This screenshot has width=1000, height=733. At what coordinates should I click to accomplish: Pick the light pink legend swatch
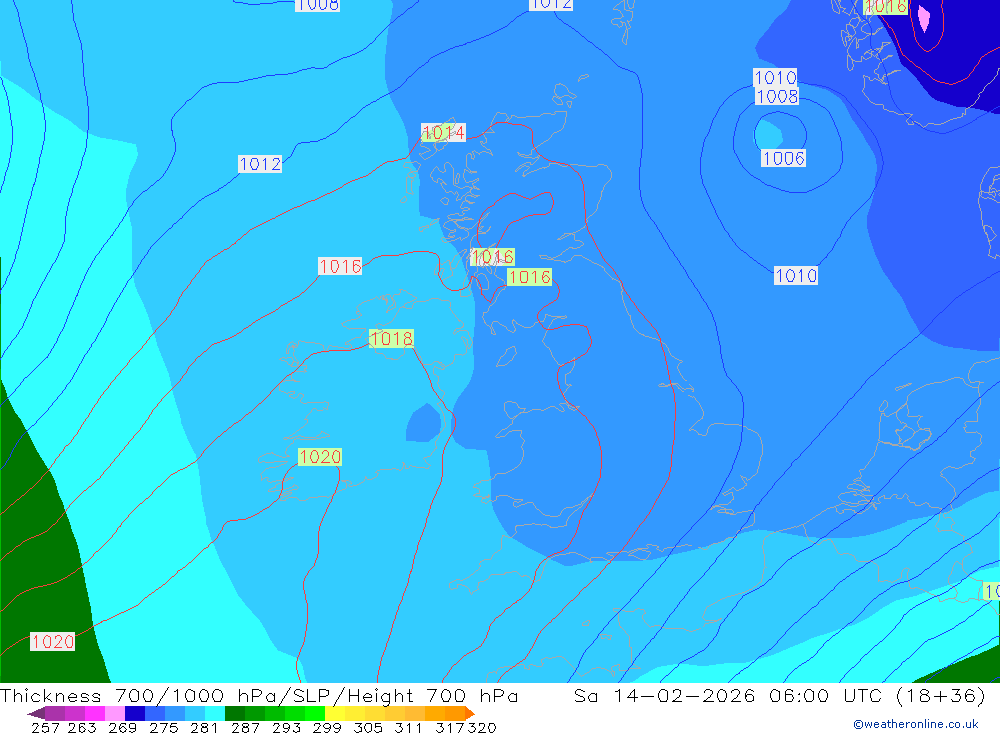click(115, 713)
